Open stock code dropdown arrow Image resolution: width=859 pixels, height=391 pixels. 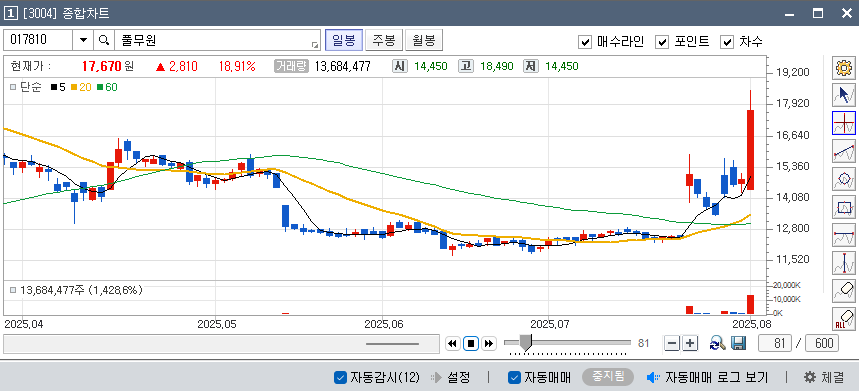(83, 41)
